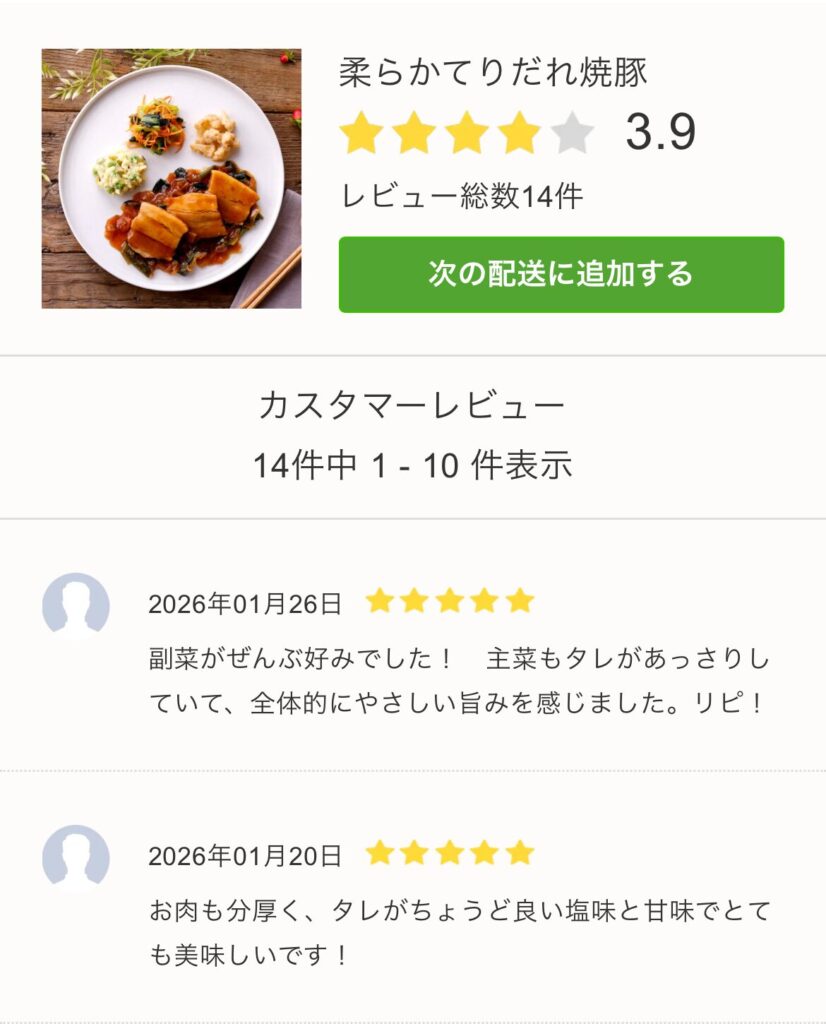Image resolution: width=826 pixels, height=1024 pixels.
Task: Click the date 2026年01月20日
Action: click(x=245, y=856)
